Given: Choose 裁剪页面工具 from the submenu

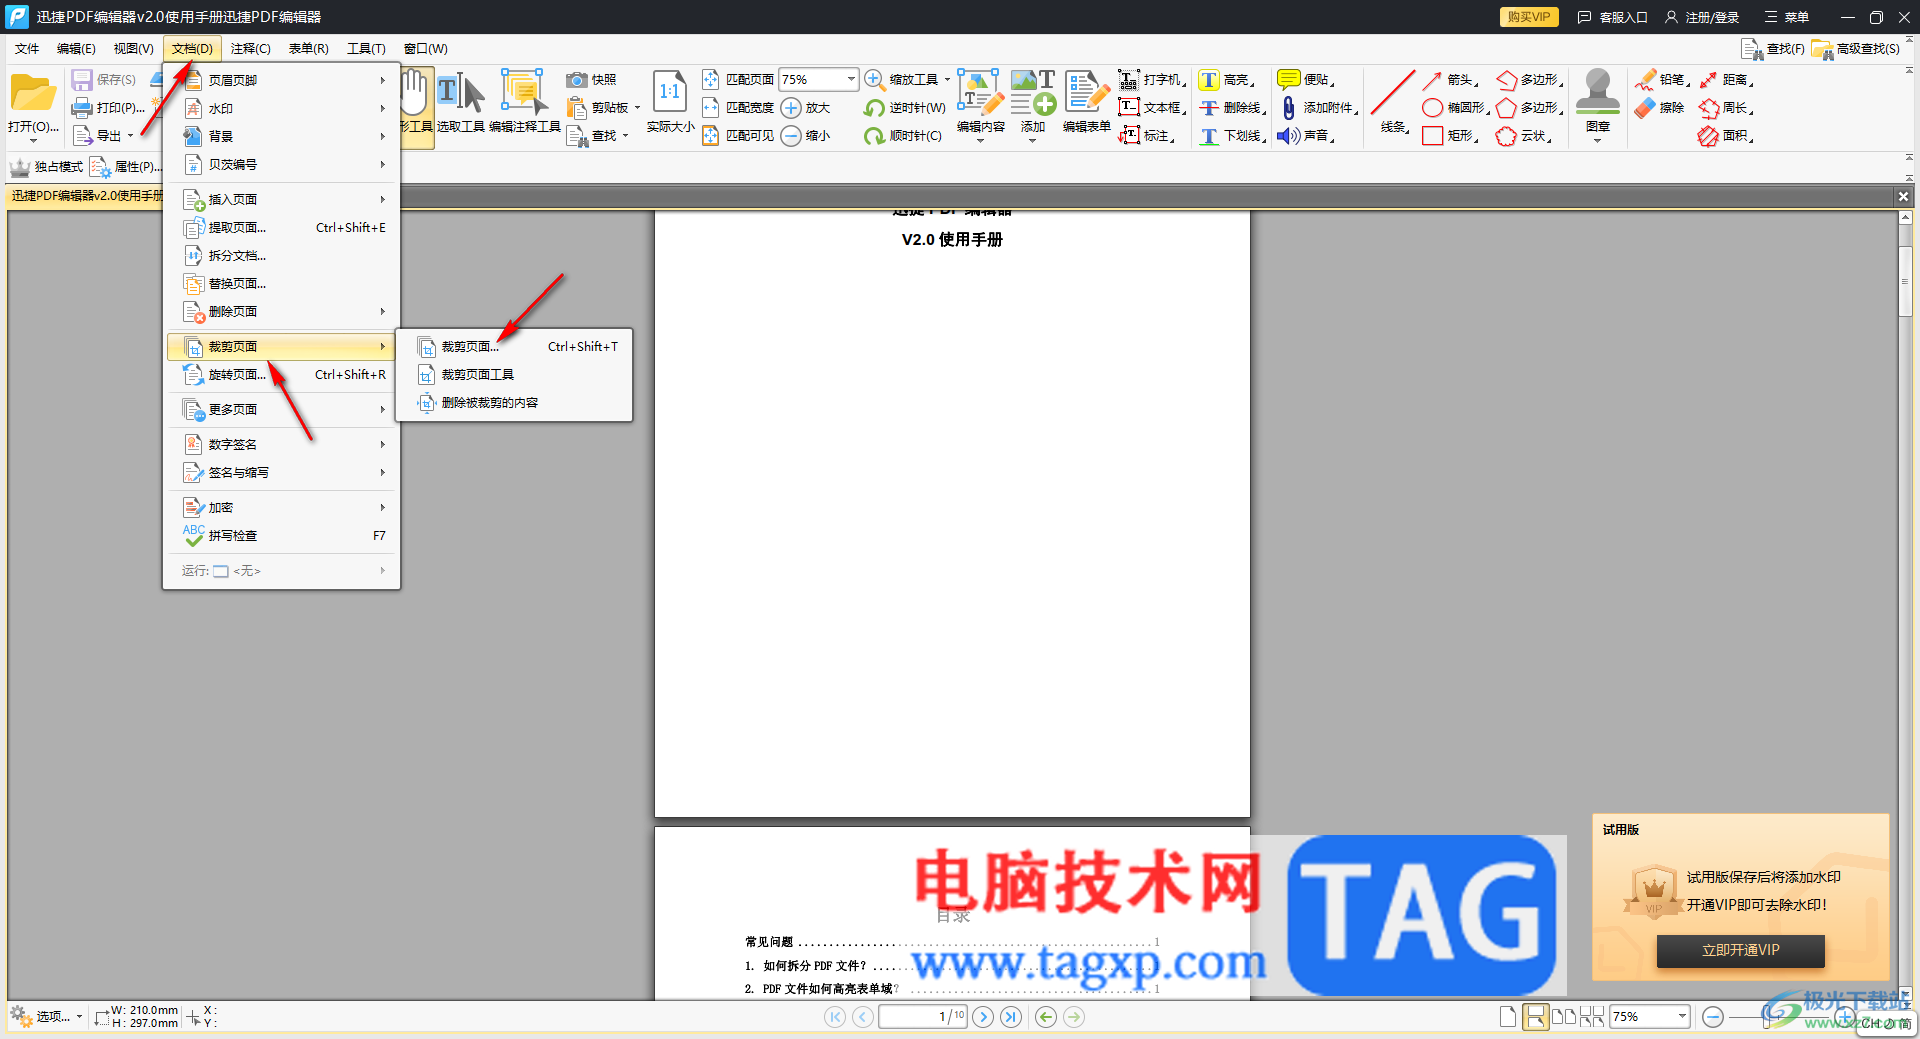Looking at the screenshot, I should (x=515, y=375).
